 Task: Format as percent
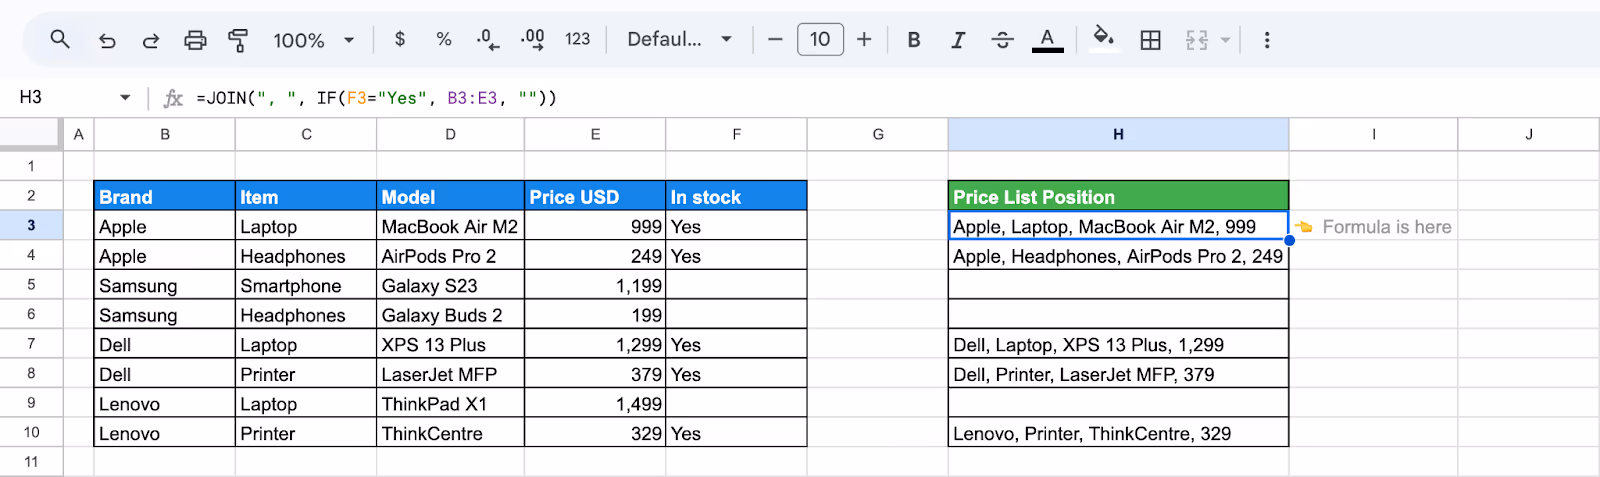coord(444,39)
